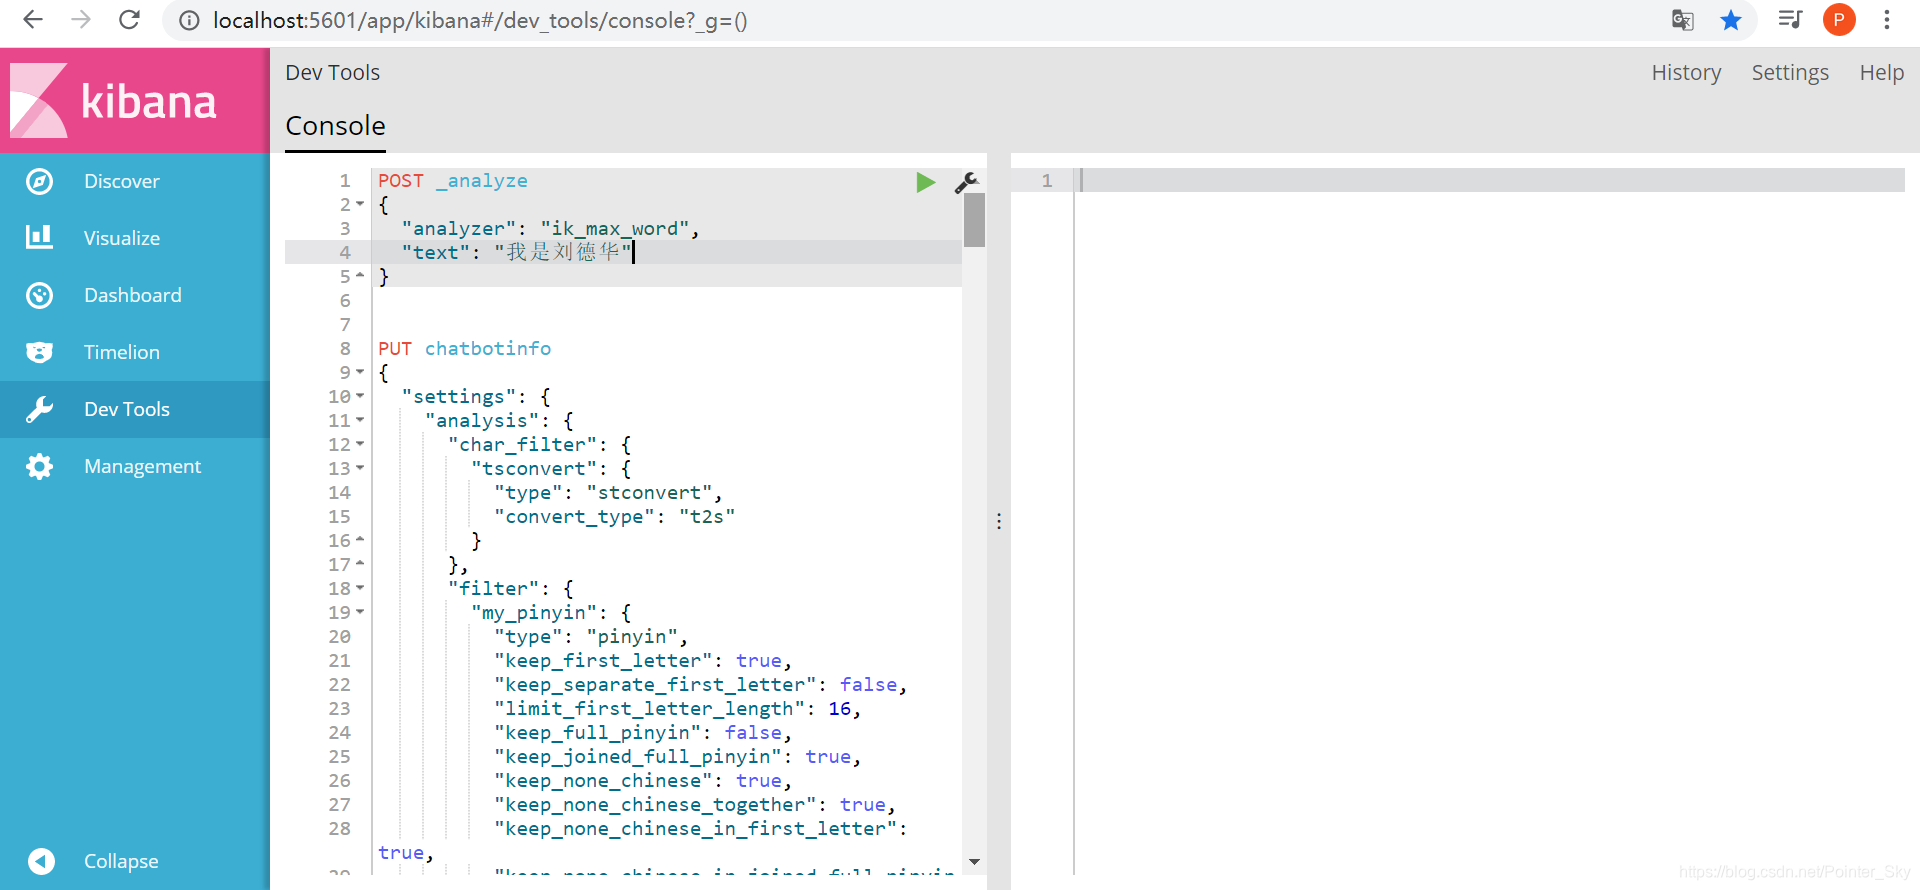Image resolution: width=1920 pixels, height=890 pixels.
Task: Open the wrench request options menu
Action: (966, 182)
